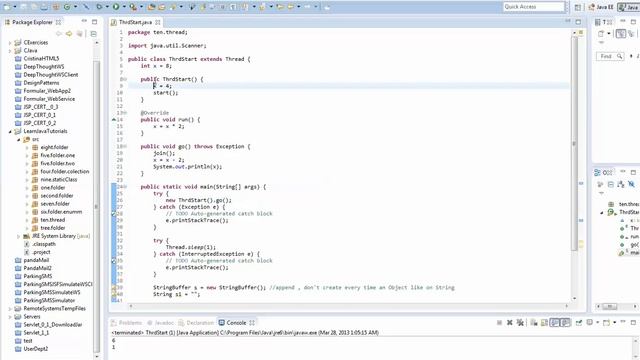Open the External Tools dropdown arrow
The height and width of the screenshot is (360, 640).
pyautogui.click(x=141, y=7)
